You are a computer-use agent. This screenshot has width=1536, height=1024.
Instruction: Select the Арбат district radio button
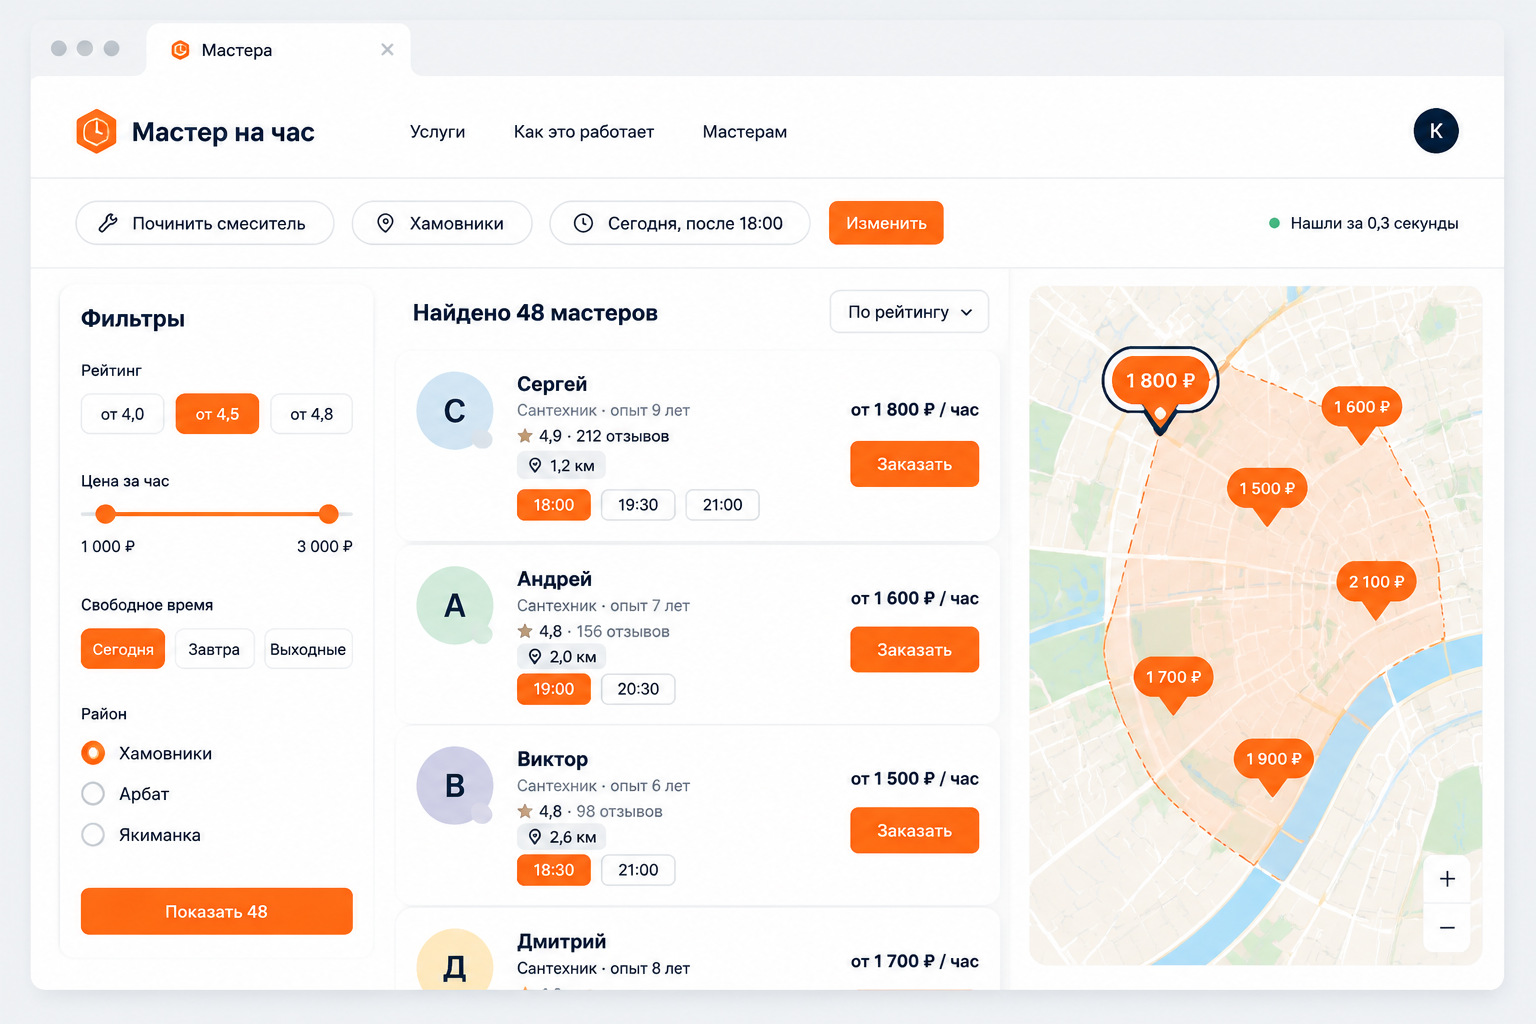click(93, 794)
